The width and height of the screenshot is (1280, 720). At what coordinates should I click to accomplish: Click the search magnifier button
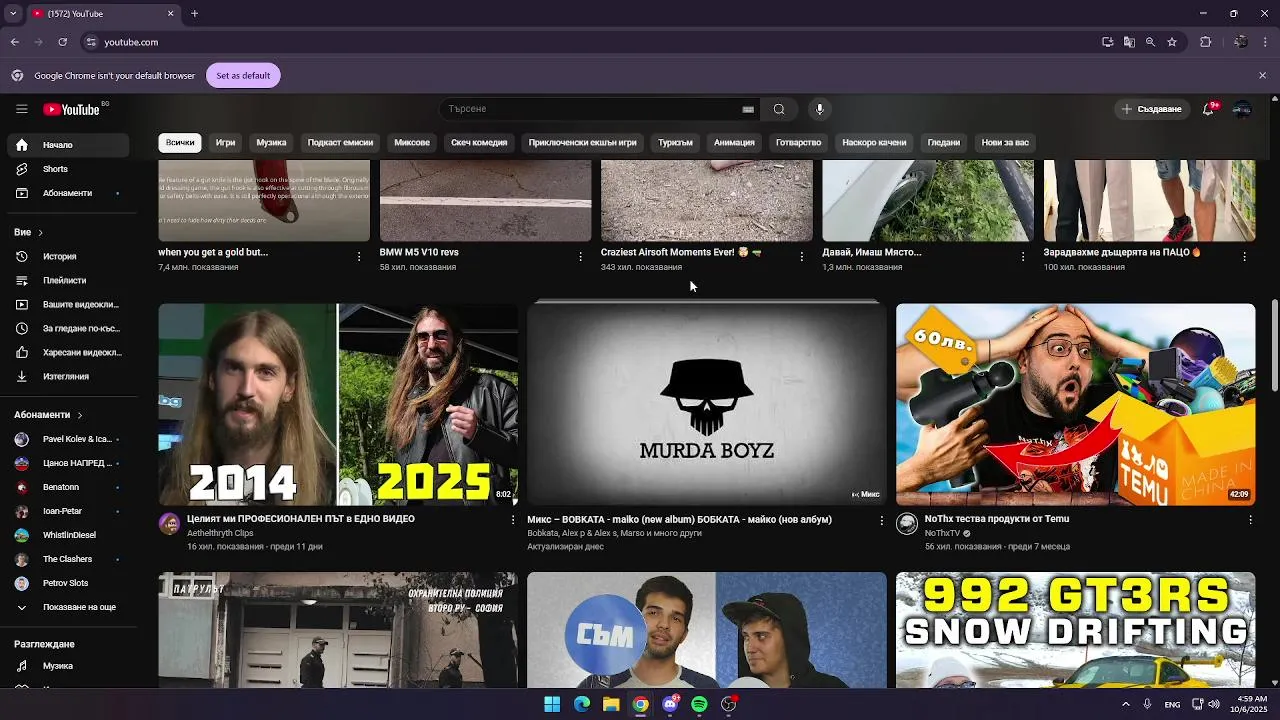click(779, 109)
